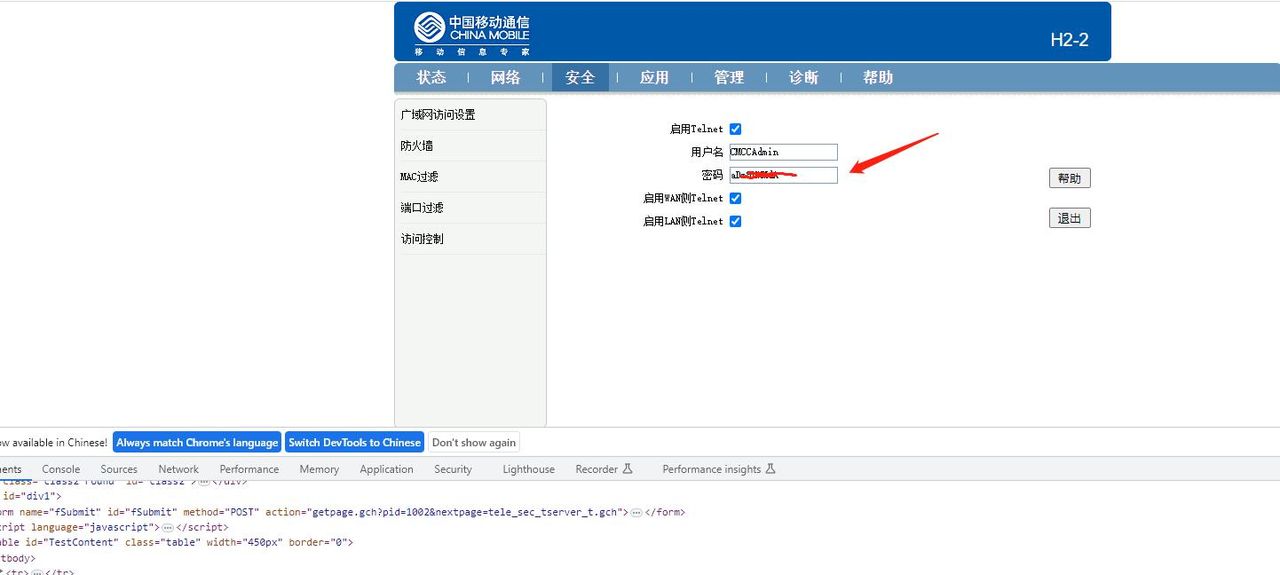Switch to the Memory DevTools tab
Viewport: 1280px width, 575px height.
click(319, 469)
